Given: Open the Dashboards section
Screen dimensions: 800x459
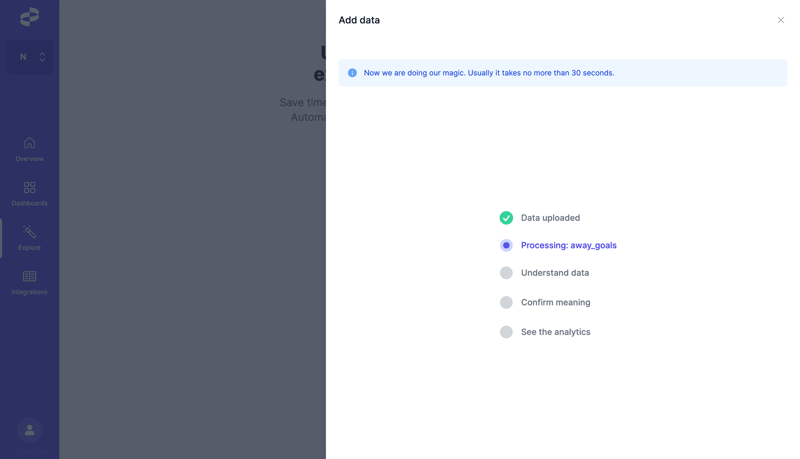Looking at the screenshot, I should tap(30, 194).
